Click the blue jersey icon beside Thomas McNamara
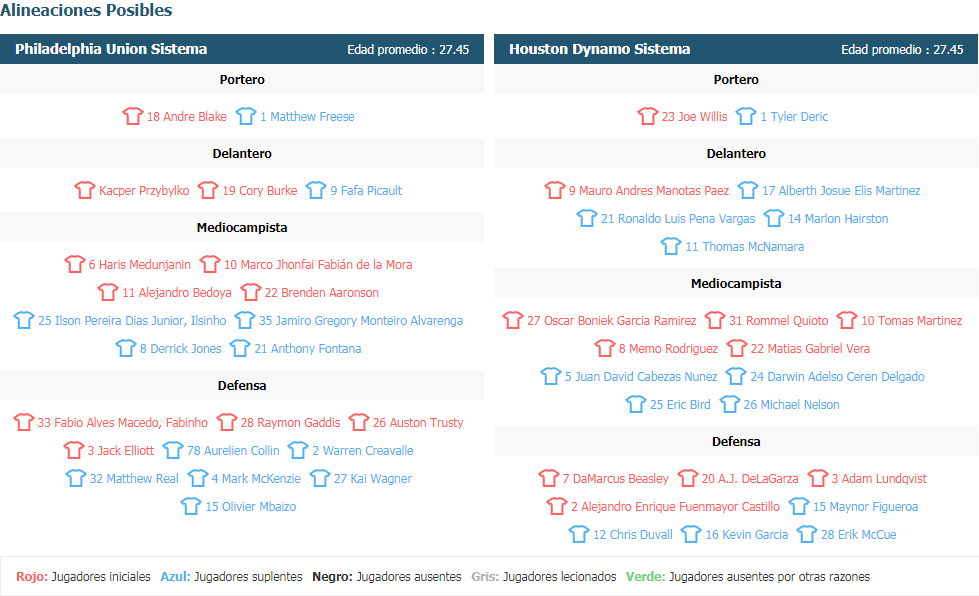The height and width of the screenshot is (596, 979). tap(671, 246)
